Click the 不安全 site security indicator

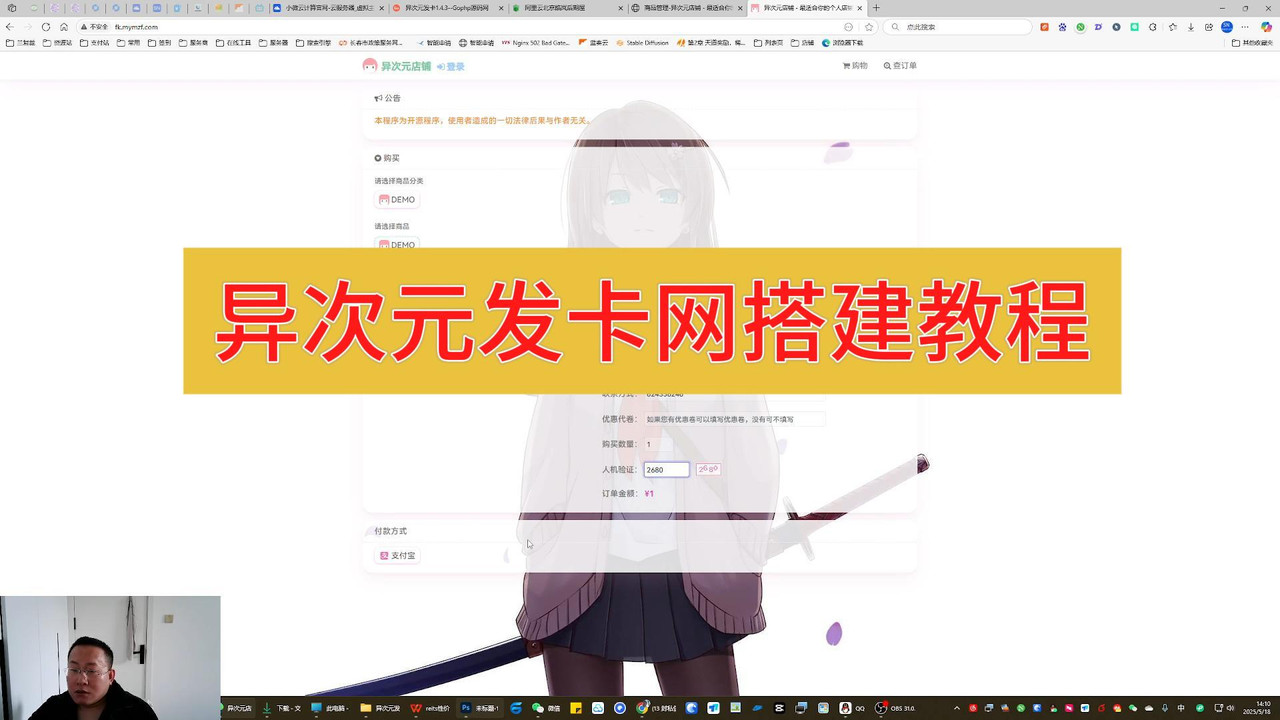click(95, 27)
